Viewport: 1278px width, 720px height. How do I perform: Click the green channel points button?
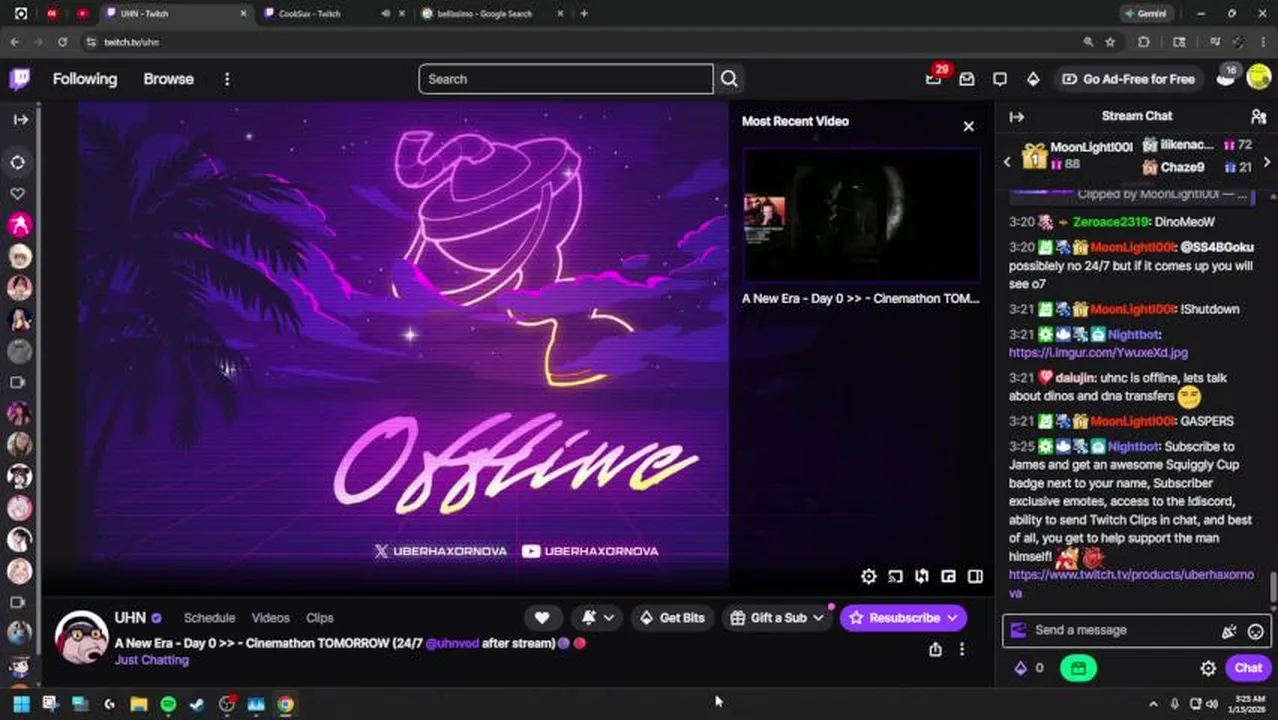[1078, 668]
